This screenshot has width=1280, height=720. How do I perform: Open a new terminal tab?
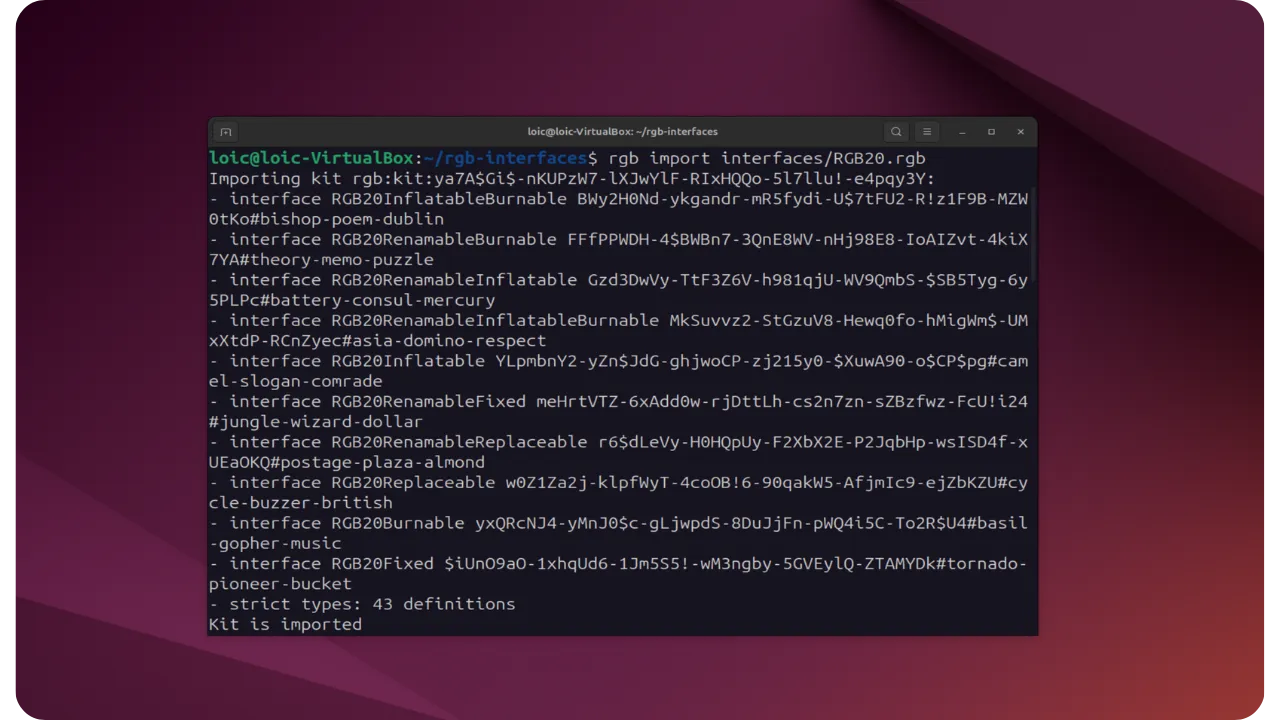225,131
